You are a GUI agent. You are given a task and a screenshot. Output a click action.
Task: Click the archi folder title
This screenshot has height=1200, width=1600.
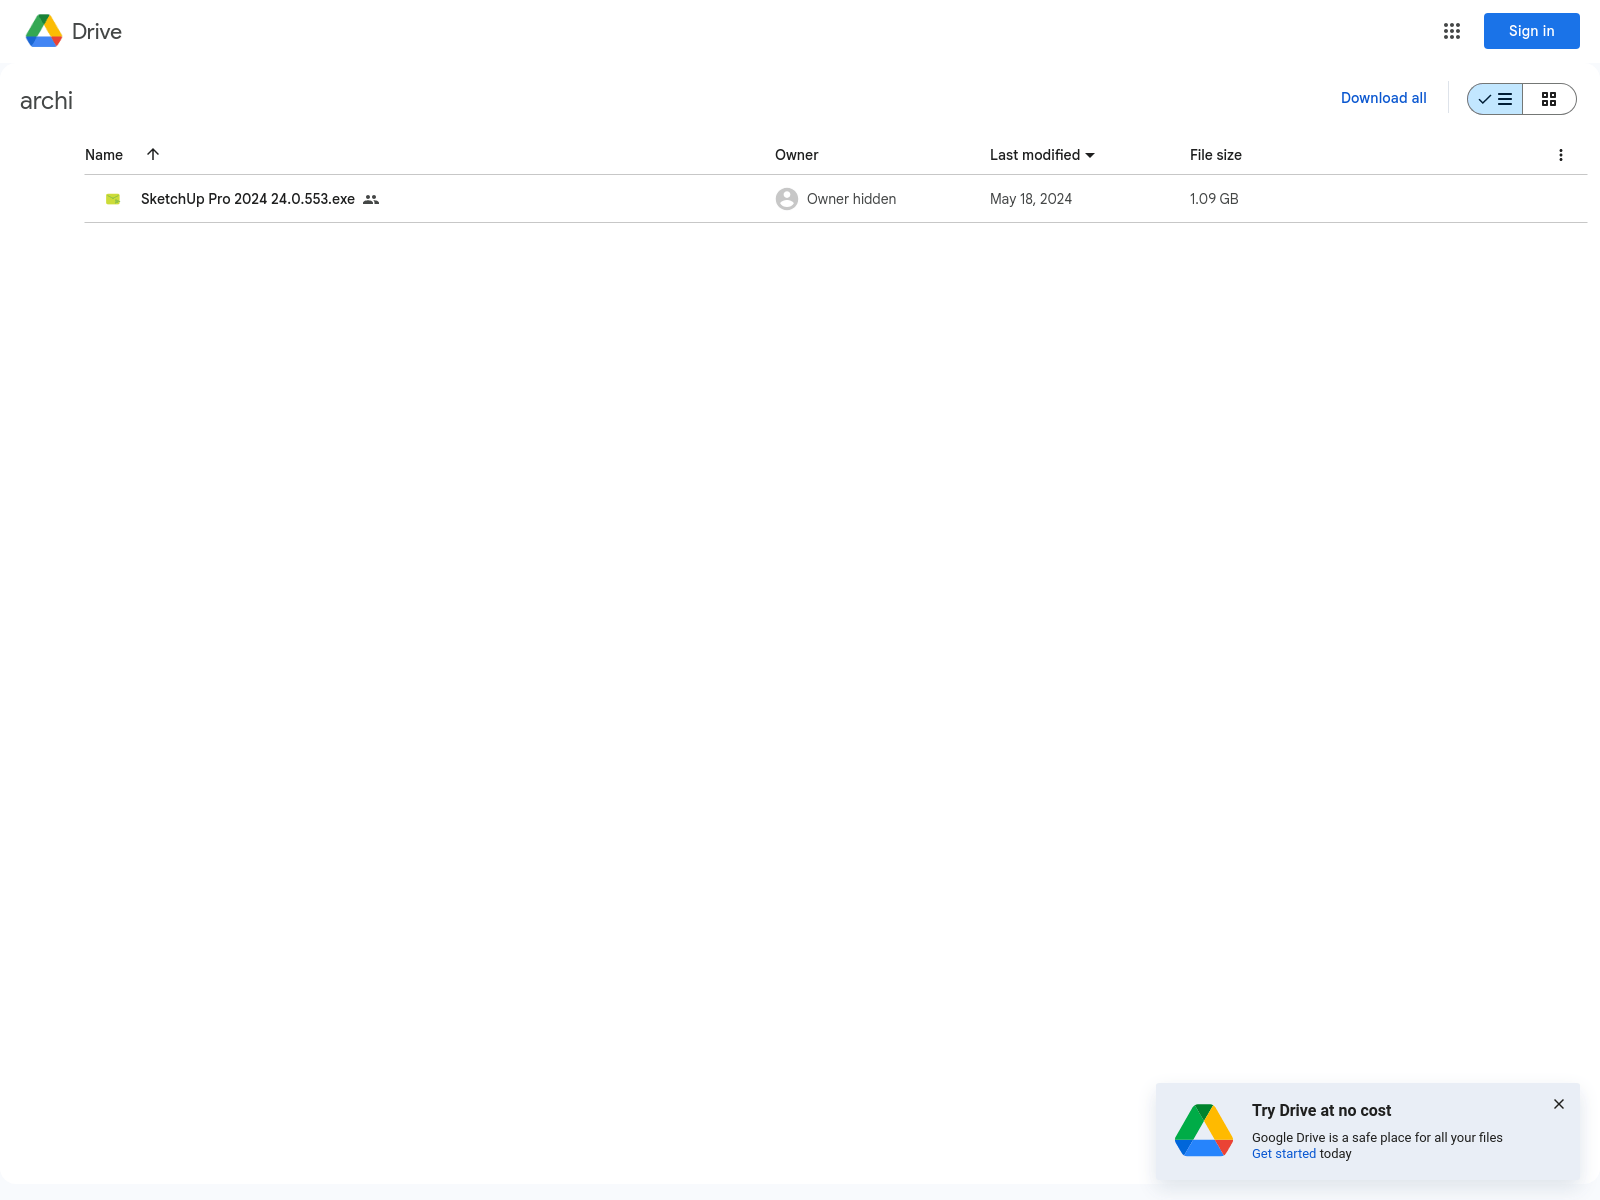(x=46, y=101)
